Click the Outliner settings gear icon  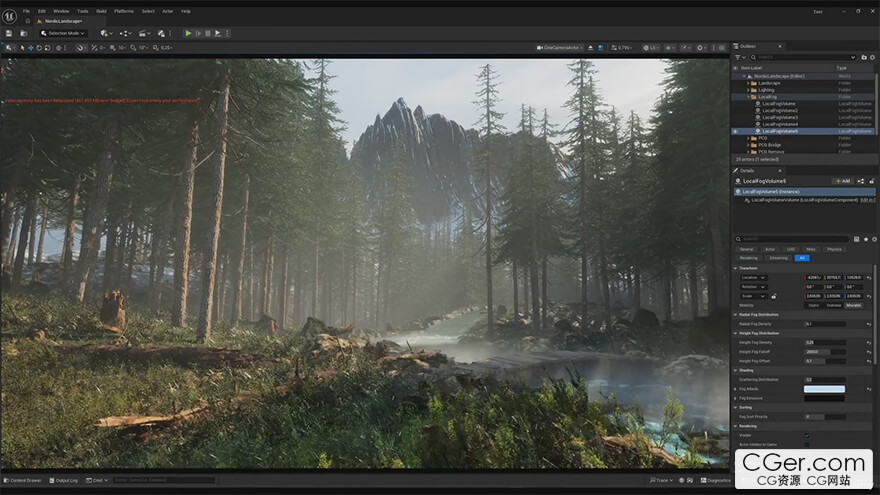pyautogui.click(x=871, y=58)
